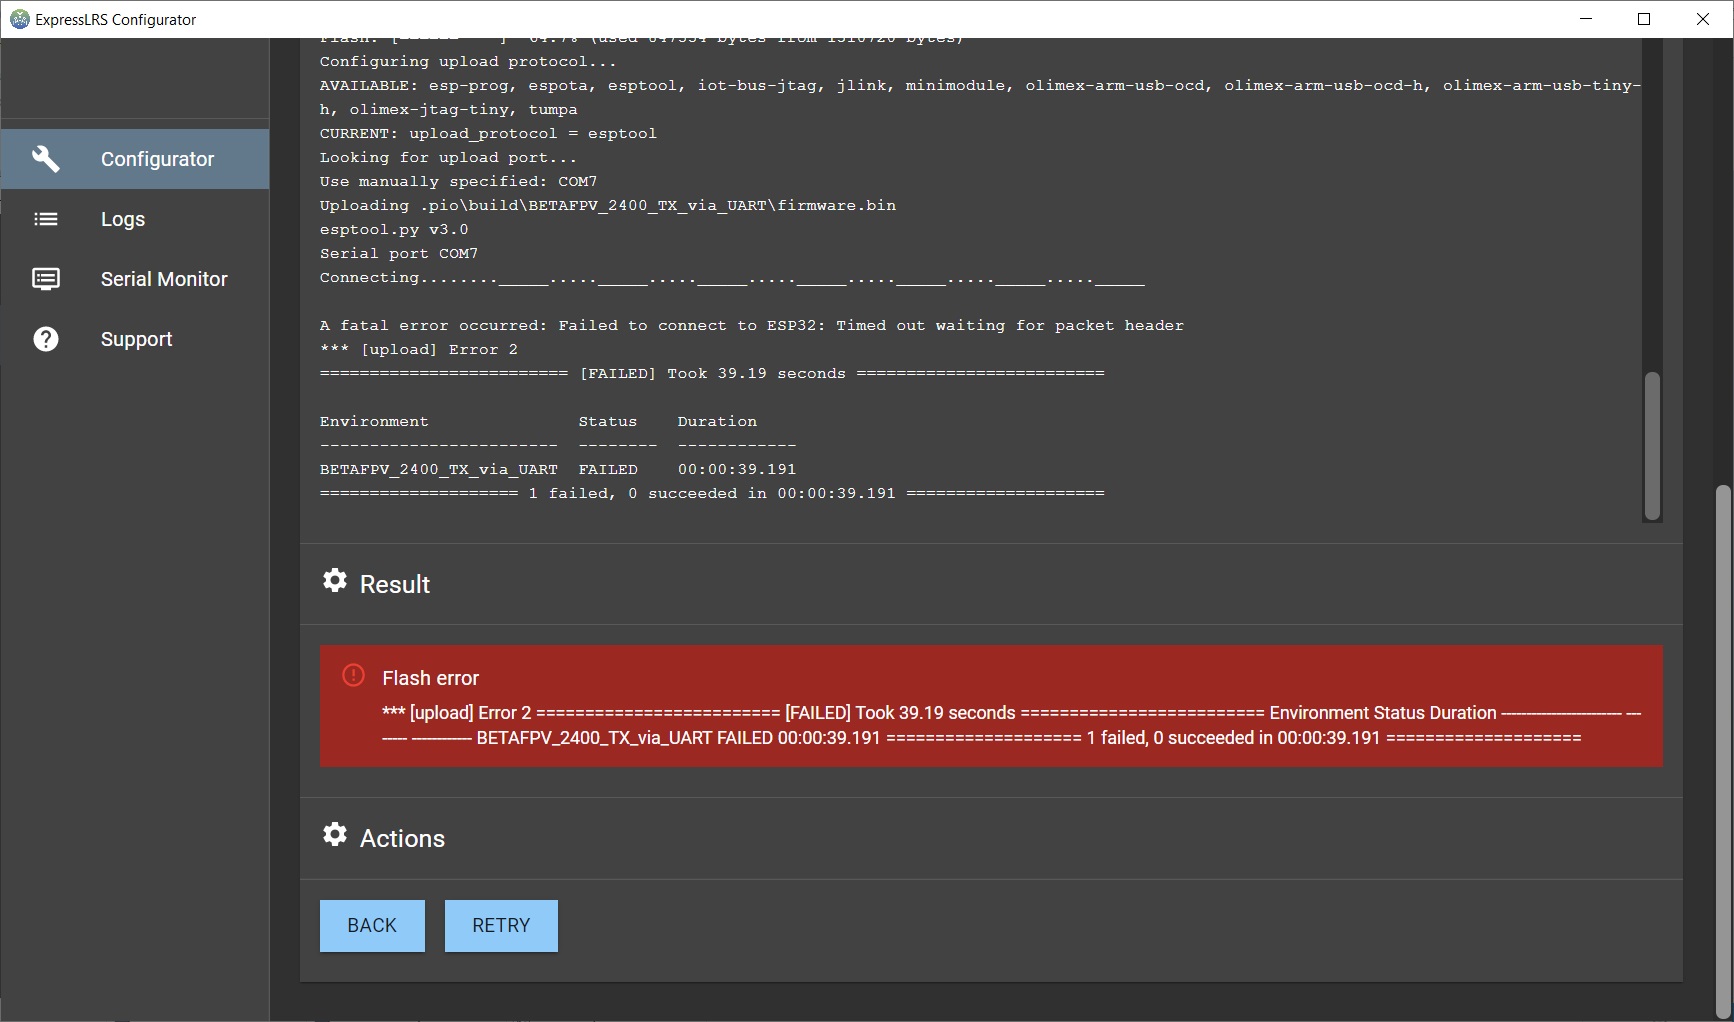The image size is (1734, 1022).
Task: Open the Support section
Action: coord(135,339)
